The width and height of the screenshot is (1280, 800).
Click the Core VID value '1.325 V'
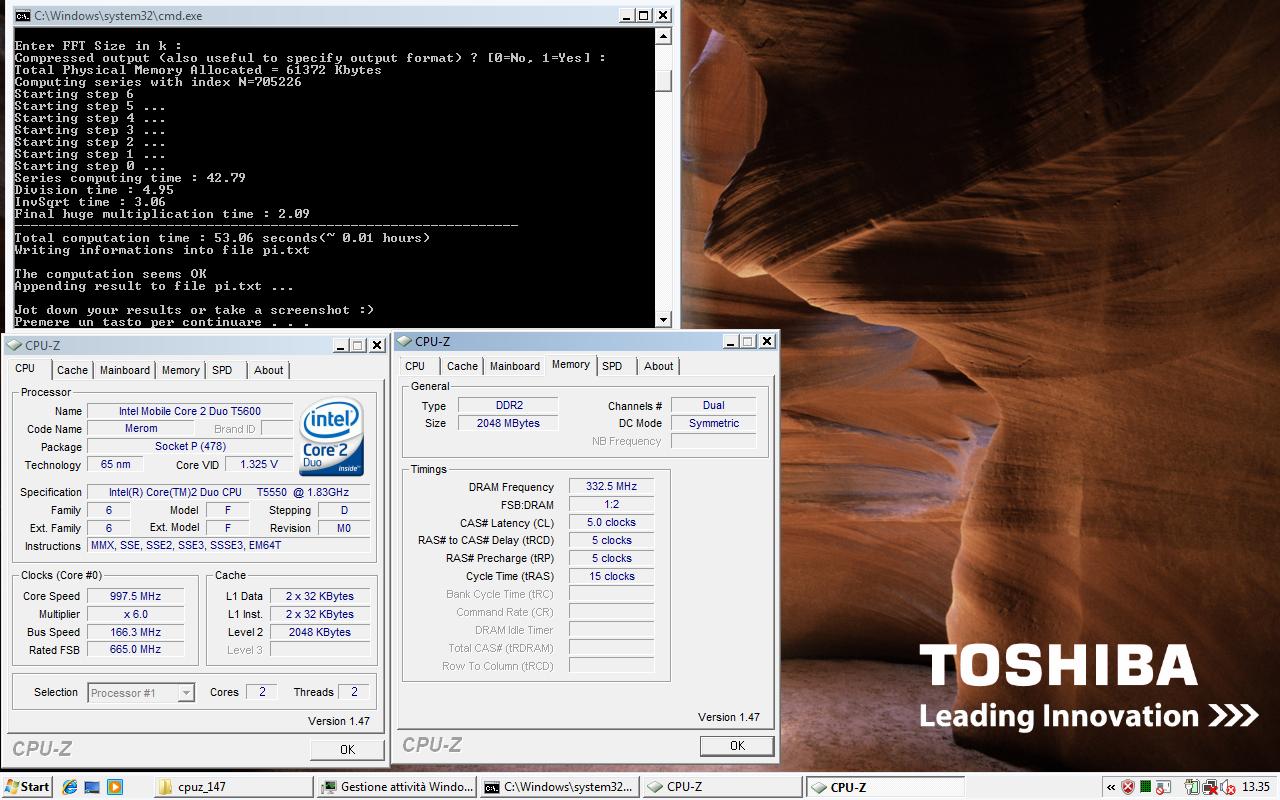(x=259, y=465)
